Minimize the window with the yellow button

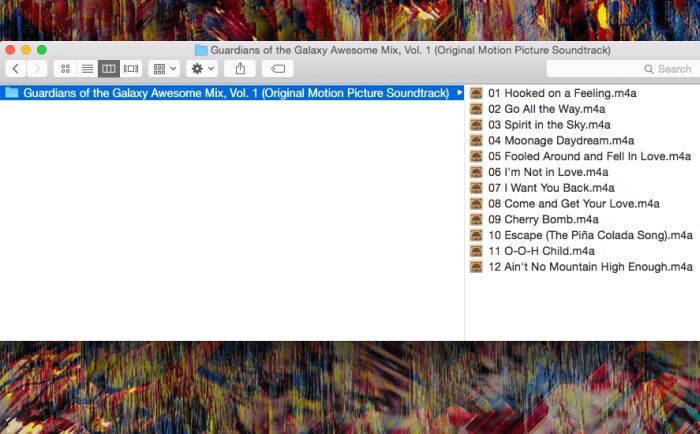coord(26,50)
